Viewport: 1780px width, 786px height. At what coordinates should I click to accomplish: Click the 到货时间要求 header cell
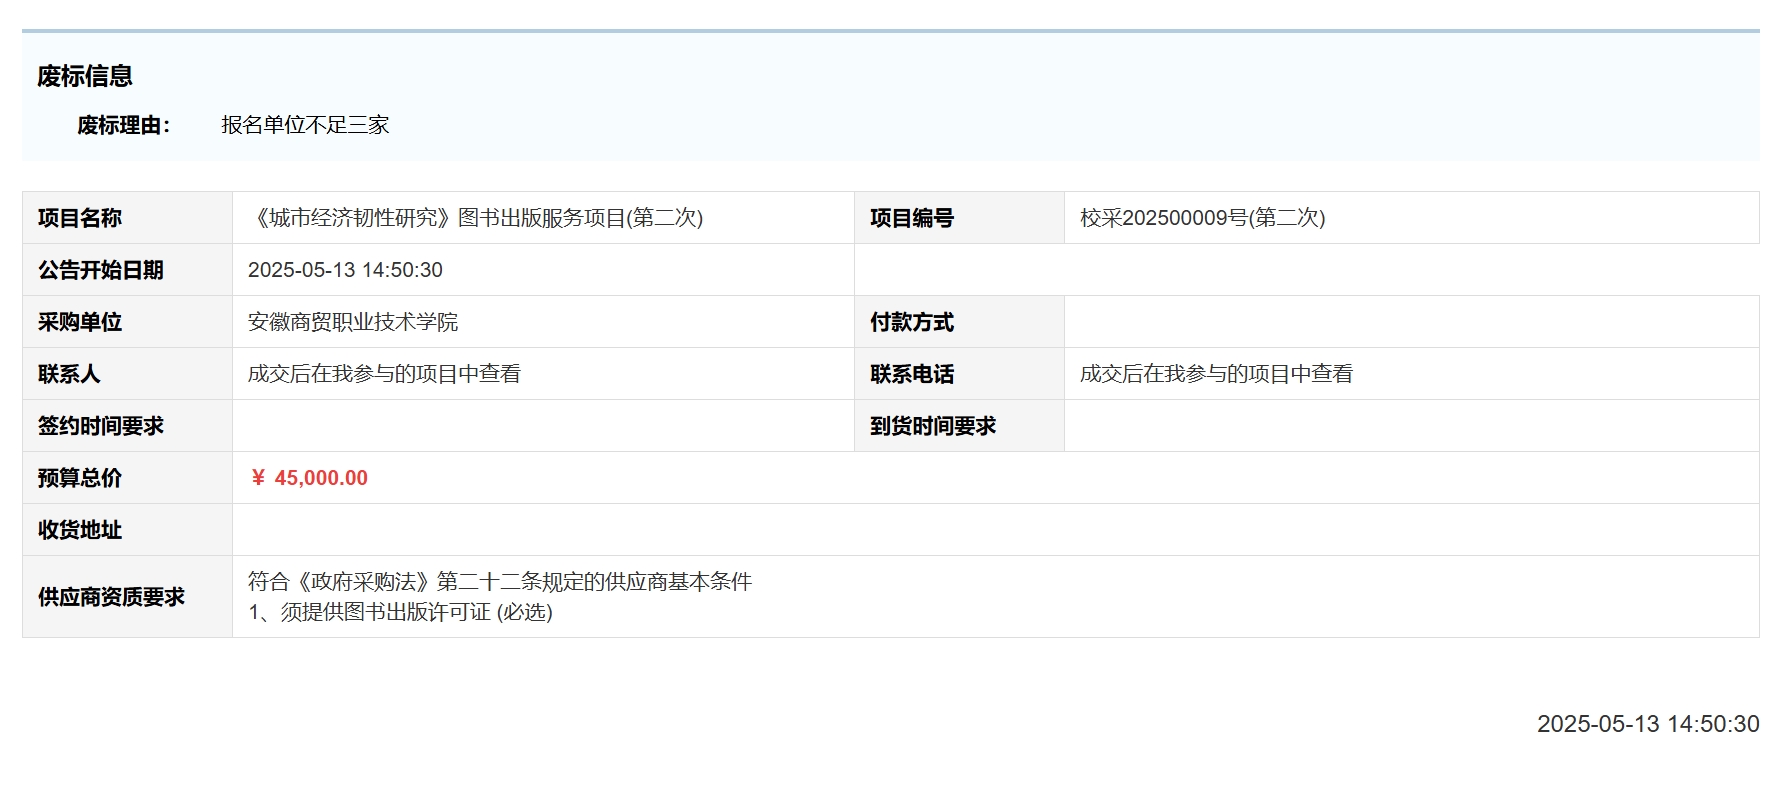933,426
